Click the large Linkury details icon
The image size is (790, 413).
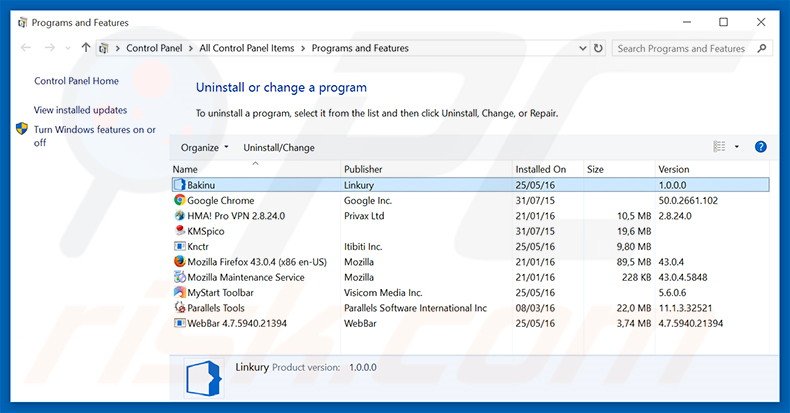pyautogui.click(x=204, y=377)
